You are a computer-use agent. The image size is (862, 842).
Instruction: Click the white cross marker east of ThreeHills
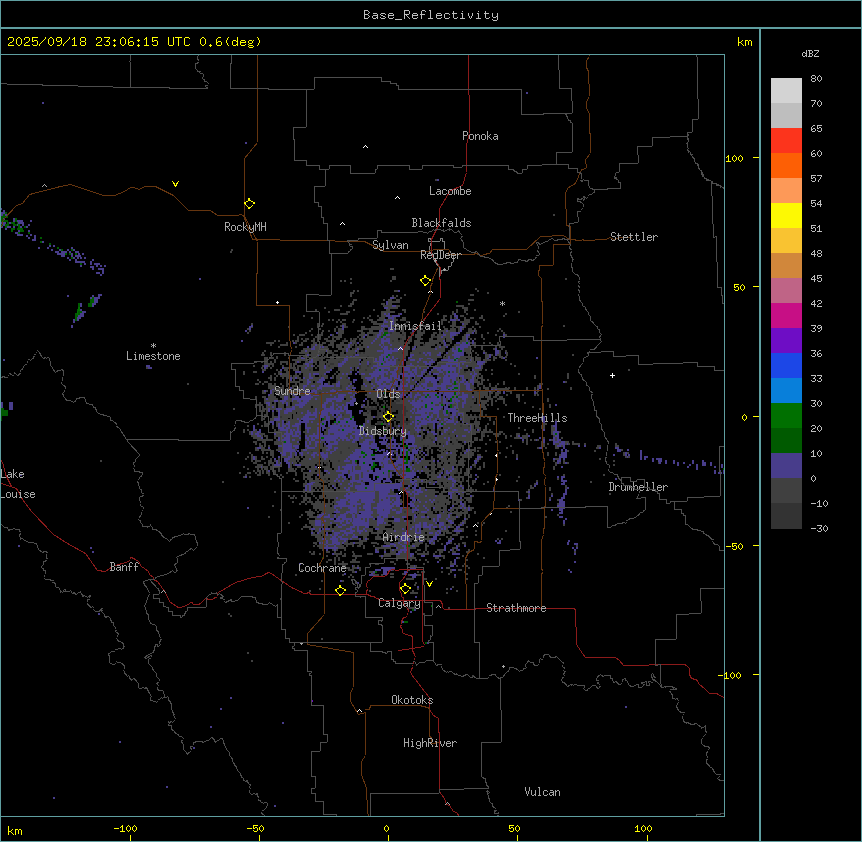point(612,375)
